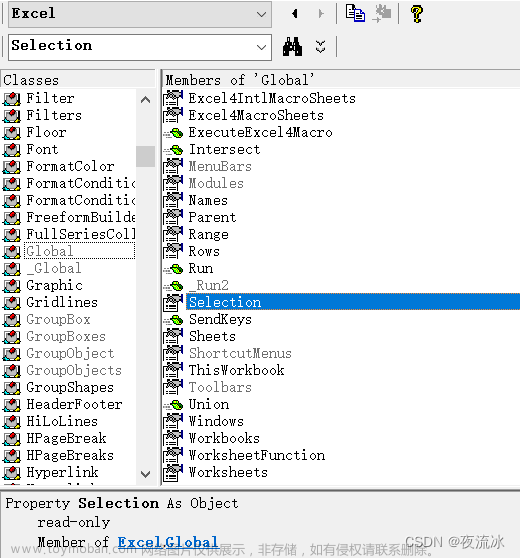Click the method icon beside Intersect

pos(174,150)
